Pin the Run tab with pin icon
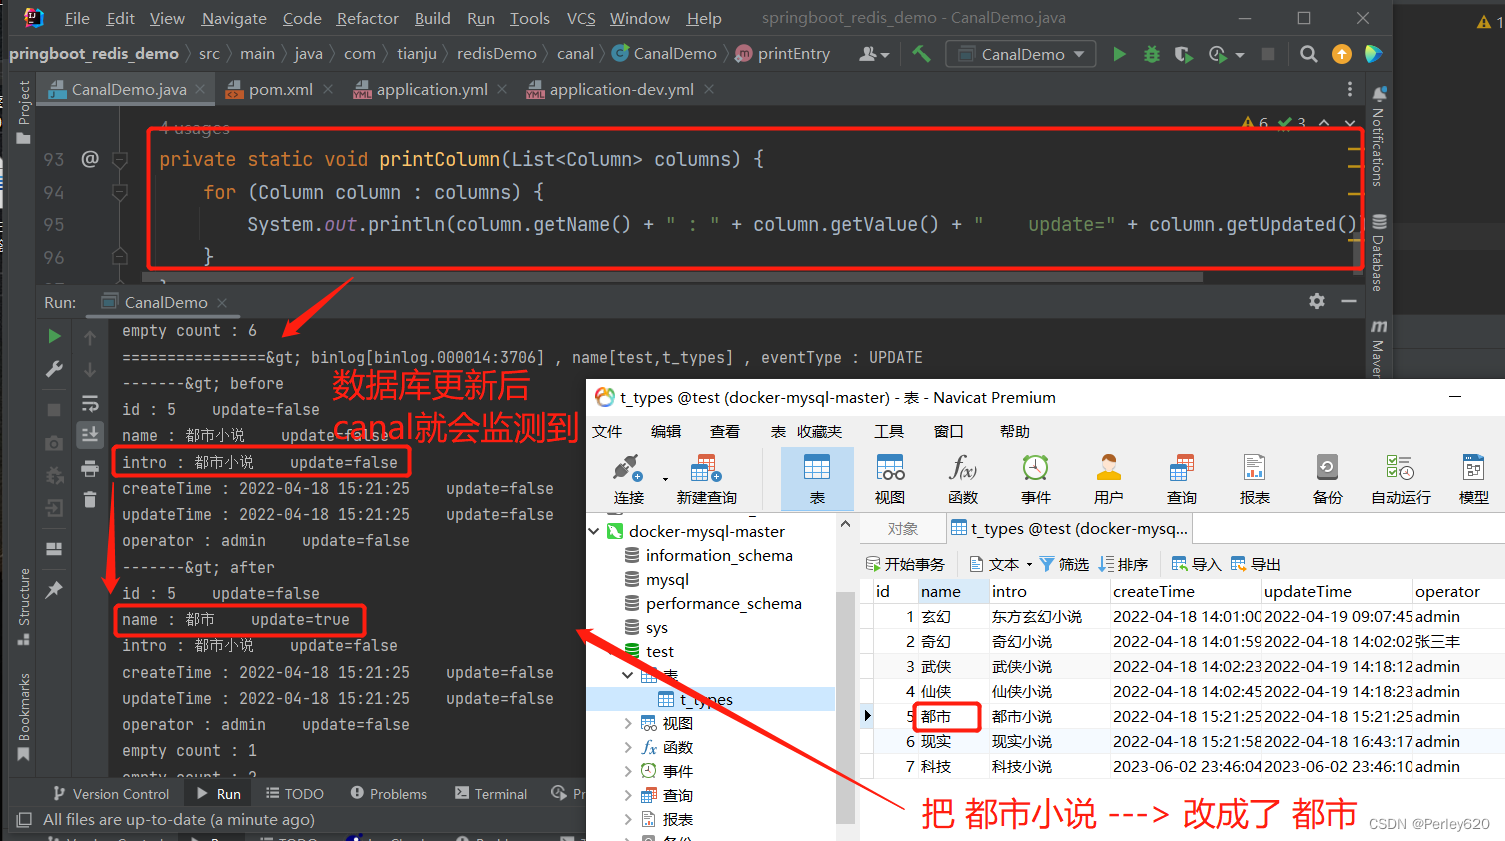Image resolution: width=1505 pixels, height=841 pixels. (x=54, y=590)
